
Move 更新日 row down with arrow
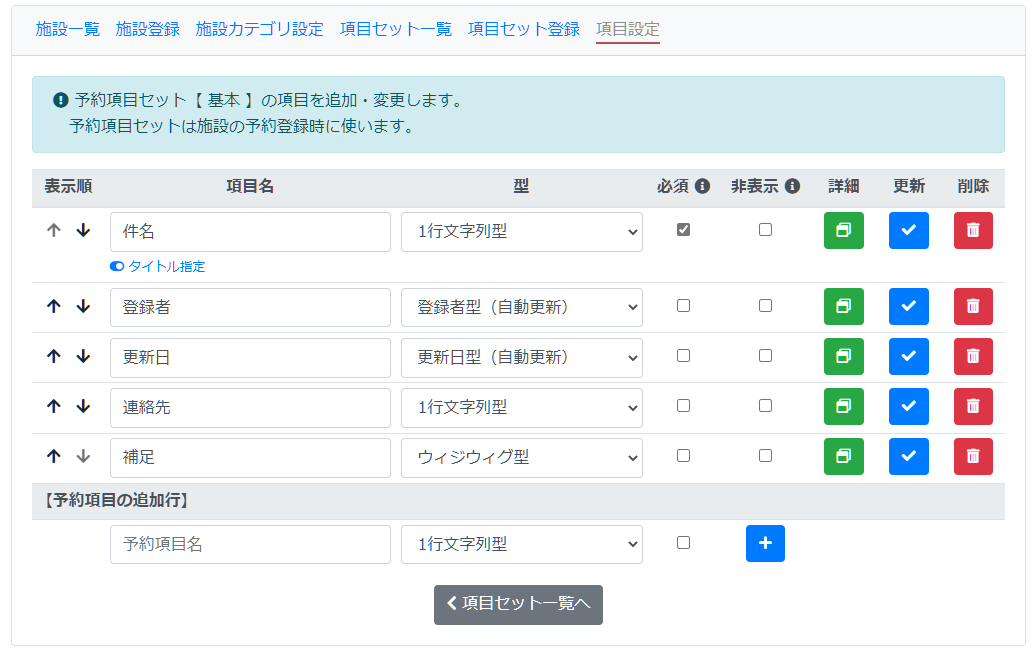point(83,356)
